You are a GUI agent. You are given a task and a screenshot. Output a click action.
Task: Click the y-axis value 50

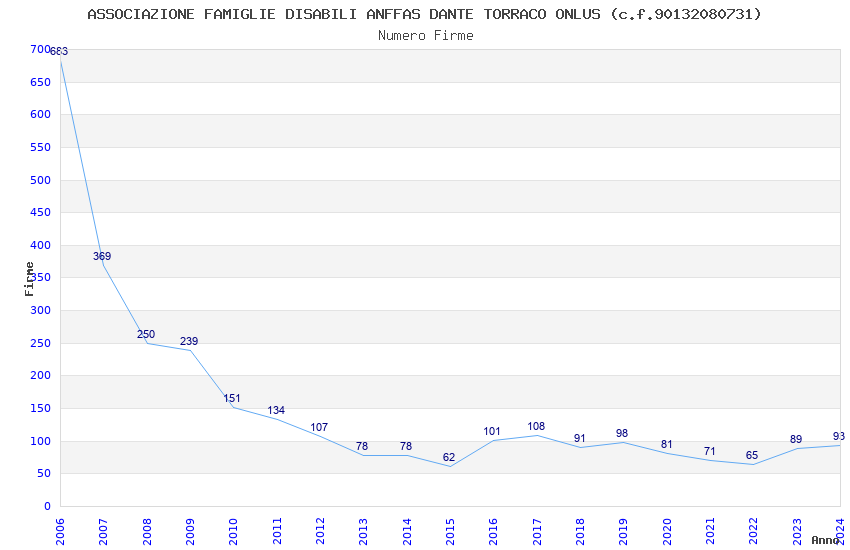pyautogui.click(x=44, y=474)
